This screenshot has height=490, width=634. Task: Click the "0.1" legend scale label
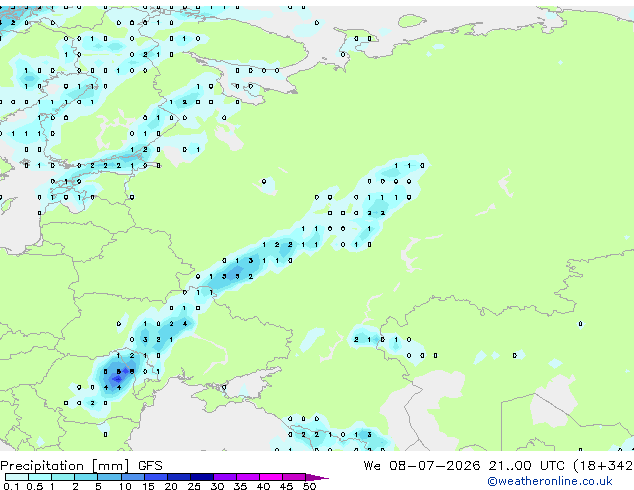[x=11, y=486]
